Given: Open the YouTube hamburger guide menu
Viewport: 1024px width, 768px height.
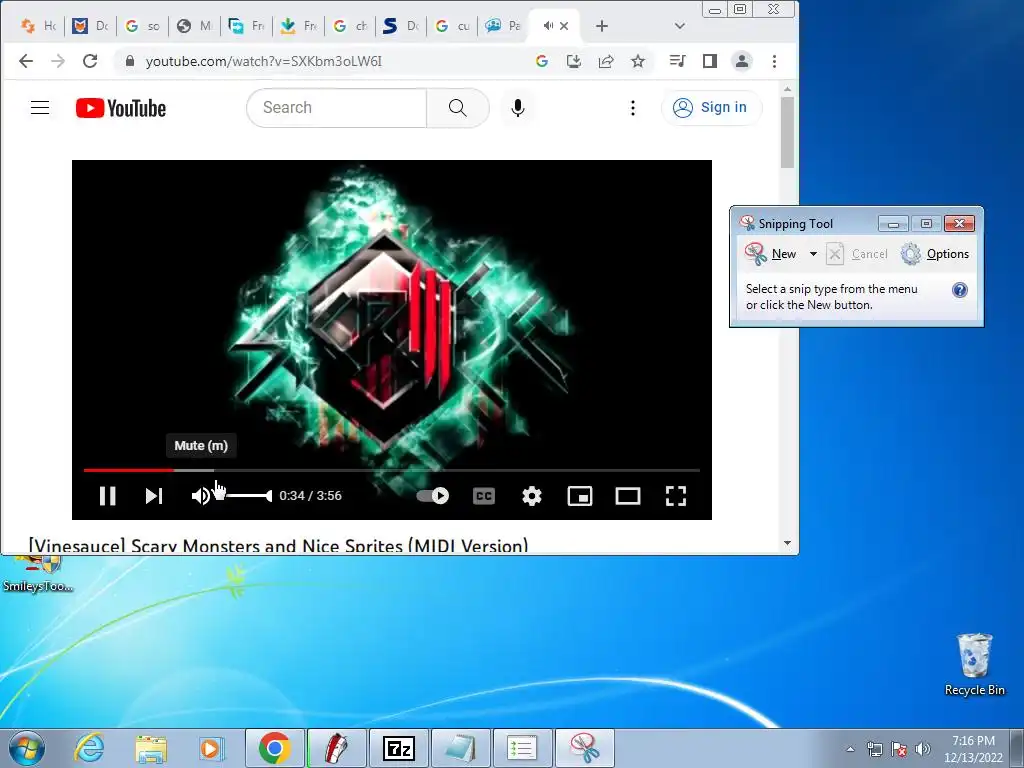Looking at the screenshot, I should pyautogui.click(x=40, y=108).
